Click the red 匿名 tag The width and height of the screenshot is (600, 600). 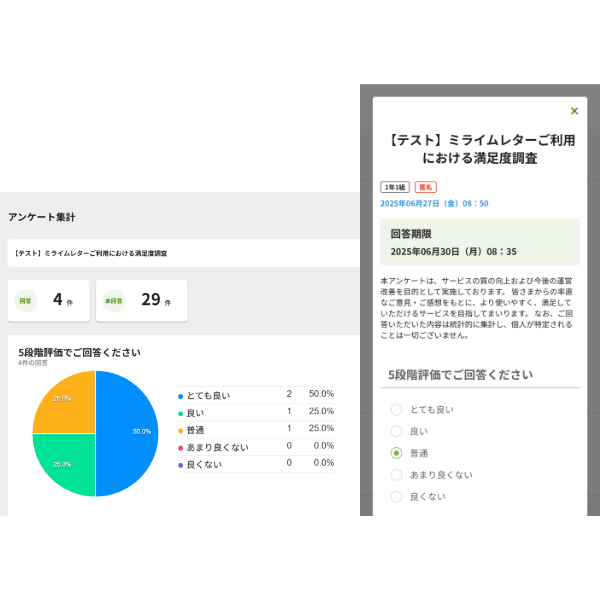click(x=426, y=187)
